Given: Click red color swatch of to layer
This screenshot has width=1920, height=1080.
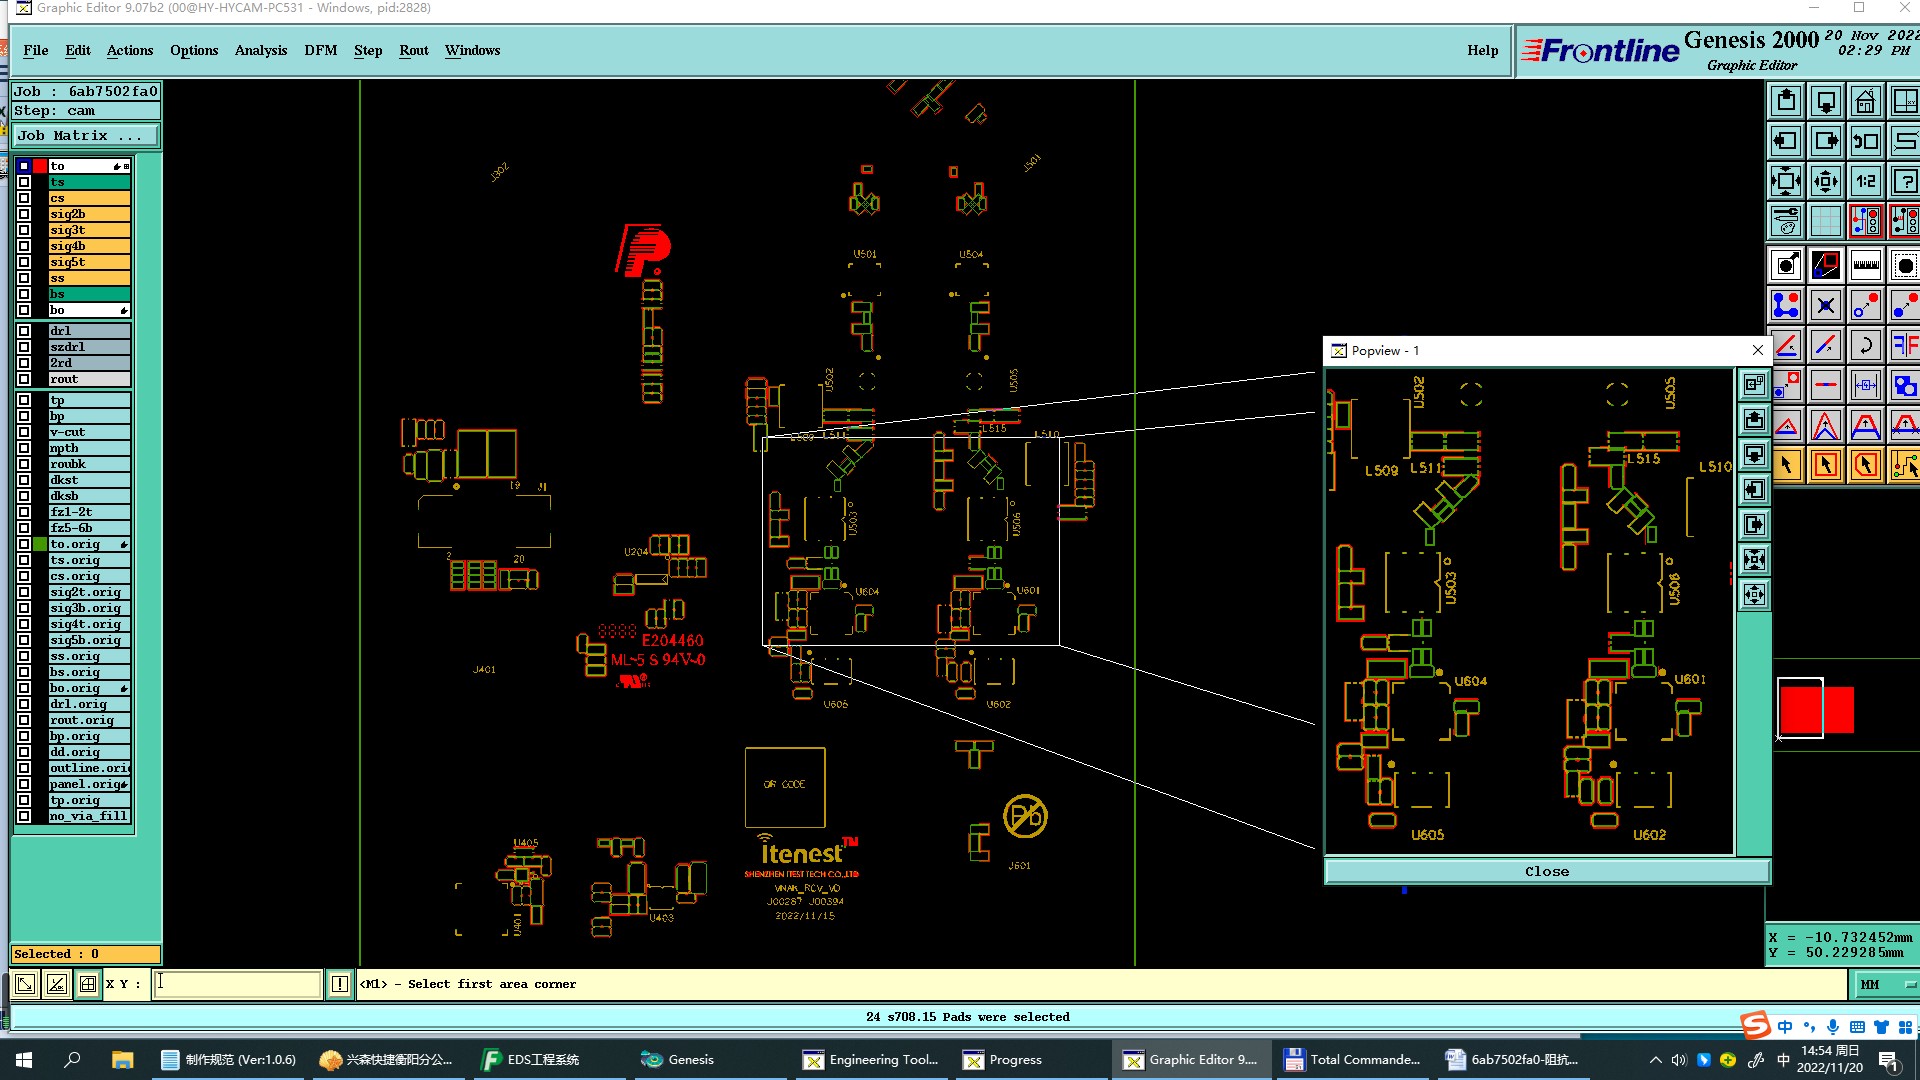Looking at the screenshot, I should (40, 166).
